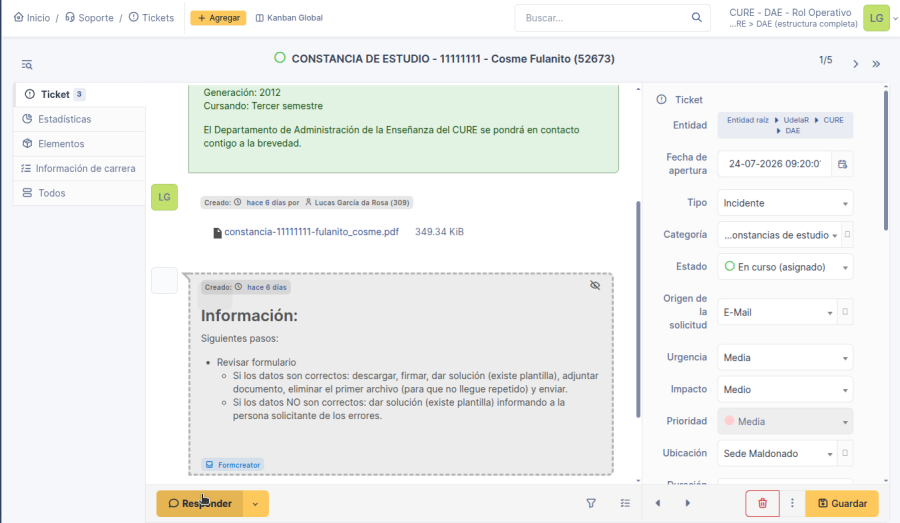The image size is (900, 523).
Task: Click the right panel scrollbar
Action: [x=886, y=161]
